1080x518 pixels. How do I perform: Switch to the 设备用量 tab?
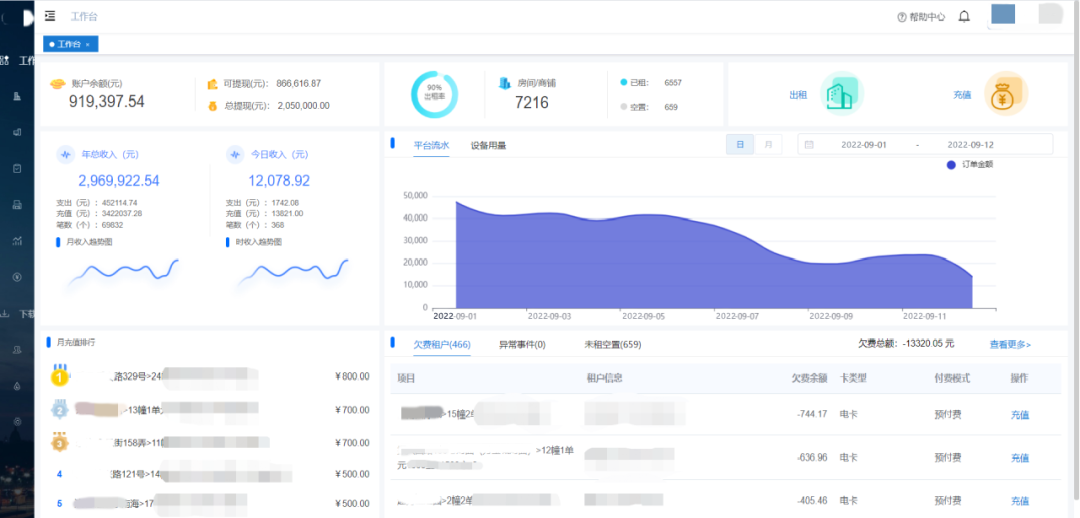pyautogui.click(x=488, y=145)
